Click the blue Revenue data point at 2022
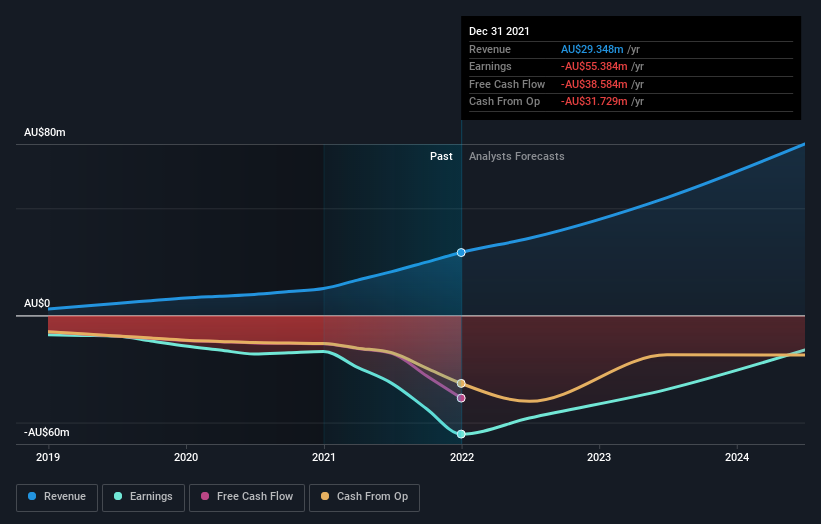821x524 pixels. 461,252
